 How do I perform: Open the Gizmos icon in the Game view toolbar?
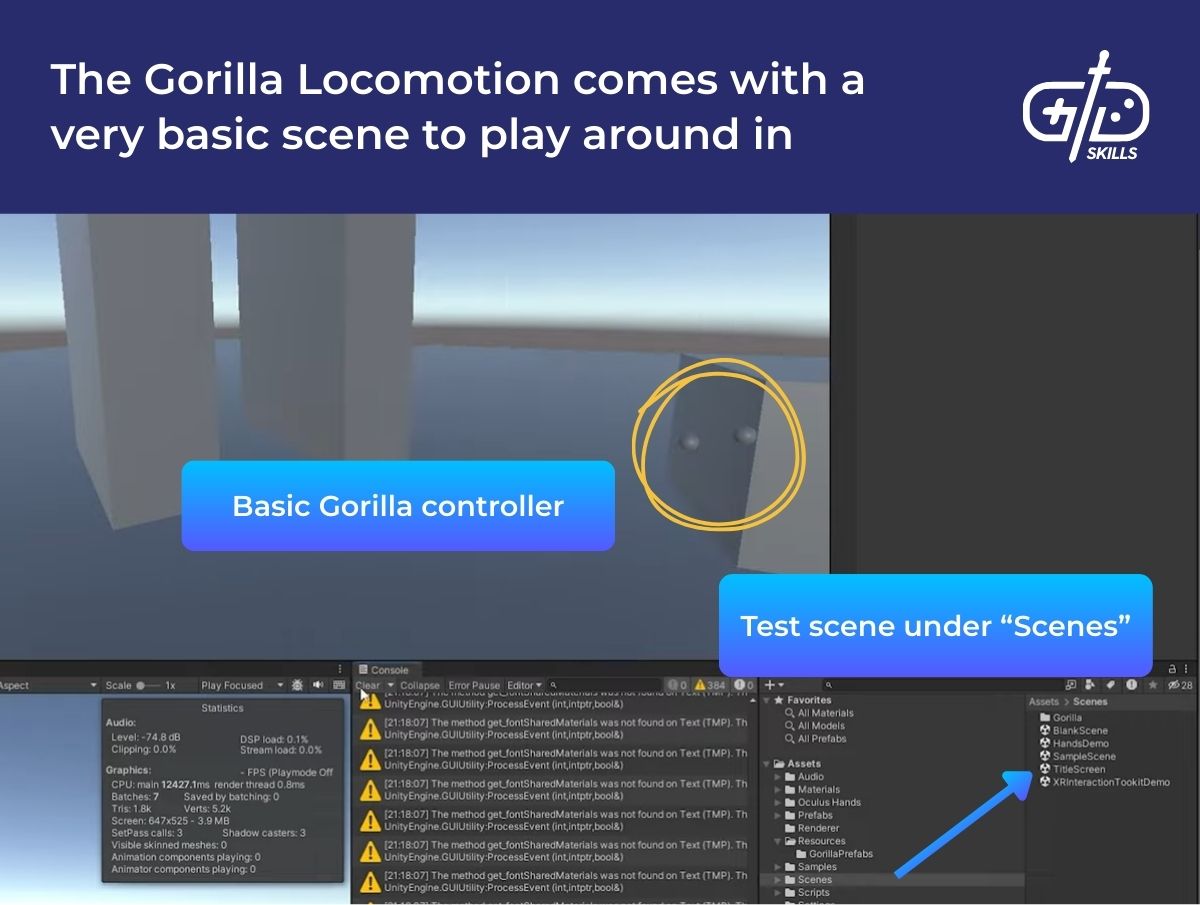point(297,683)
